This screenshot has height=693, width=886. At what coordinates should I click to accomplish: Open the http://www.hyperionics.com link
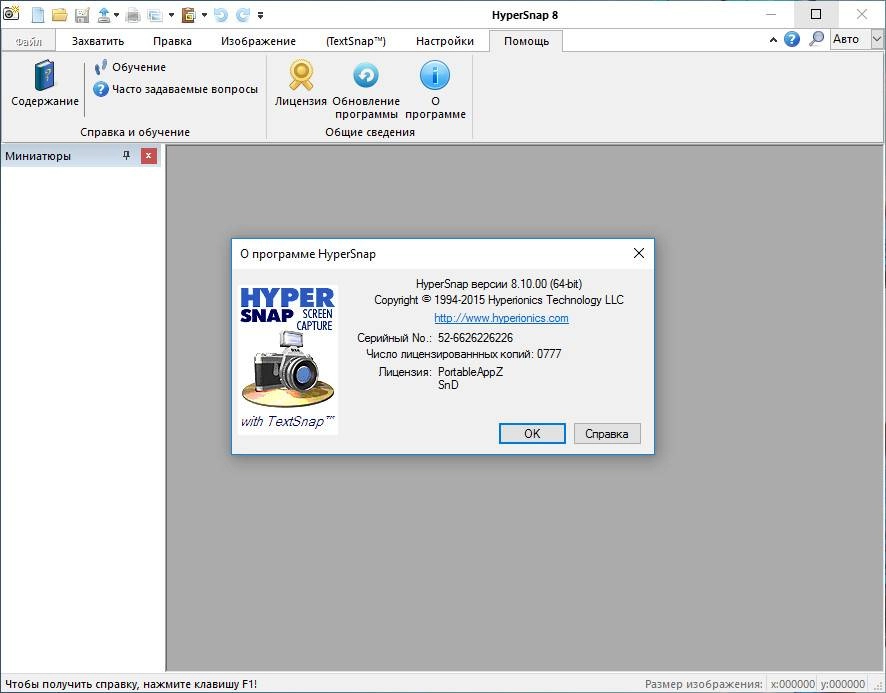[501, 318]
